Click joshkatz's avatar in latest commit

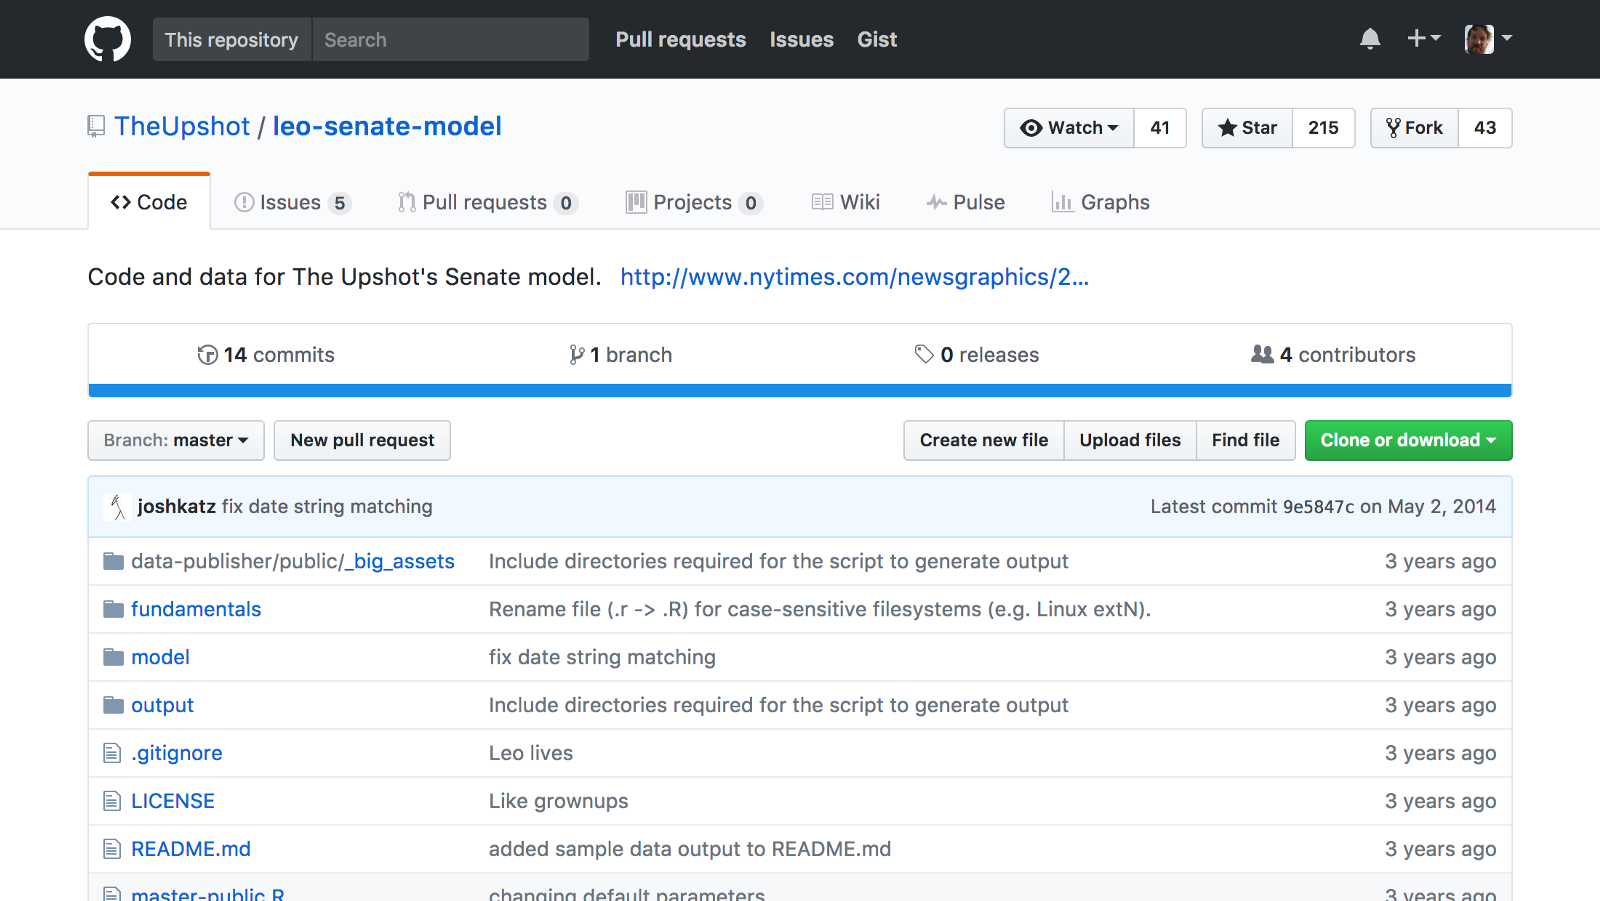118,507
